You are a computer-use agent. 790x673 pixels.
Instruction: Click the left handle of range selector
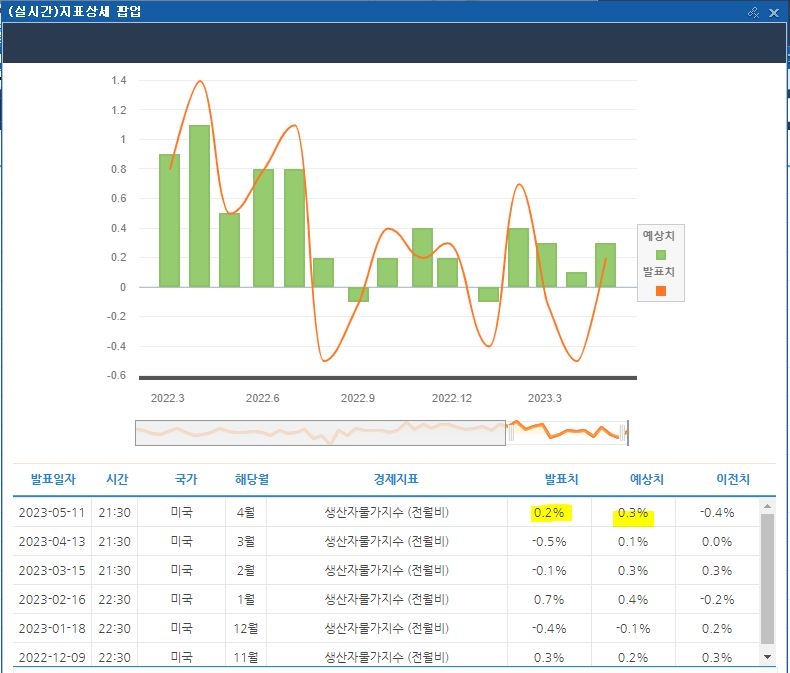(x=511, y=433)
